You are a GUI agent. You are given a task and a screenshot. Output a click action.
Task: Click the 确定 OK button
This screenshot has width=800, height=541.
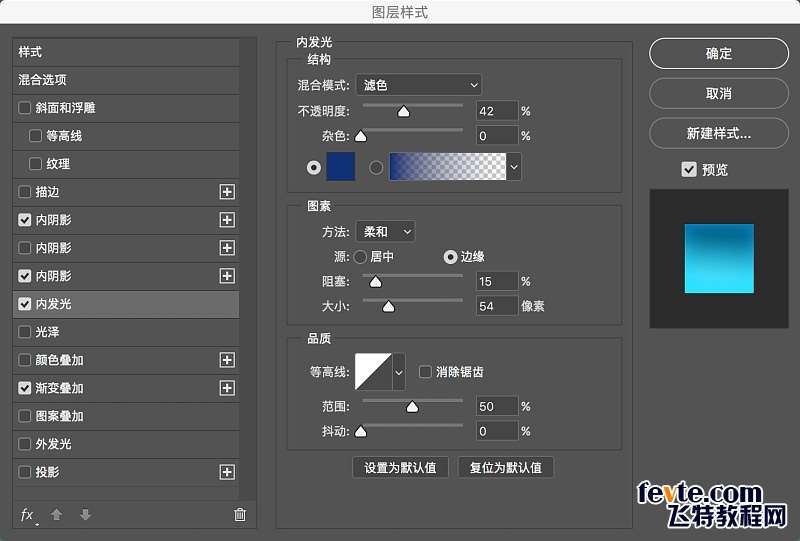tap(718, 54)
